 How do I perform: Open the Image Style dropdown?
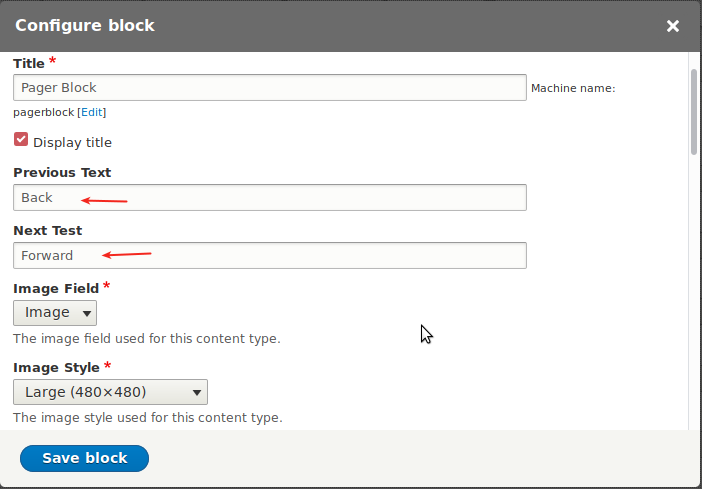tap(111, 392)
